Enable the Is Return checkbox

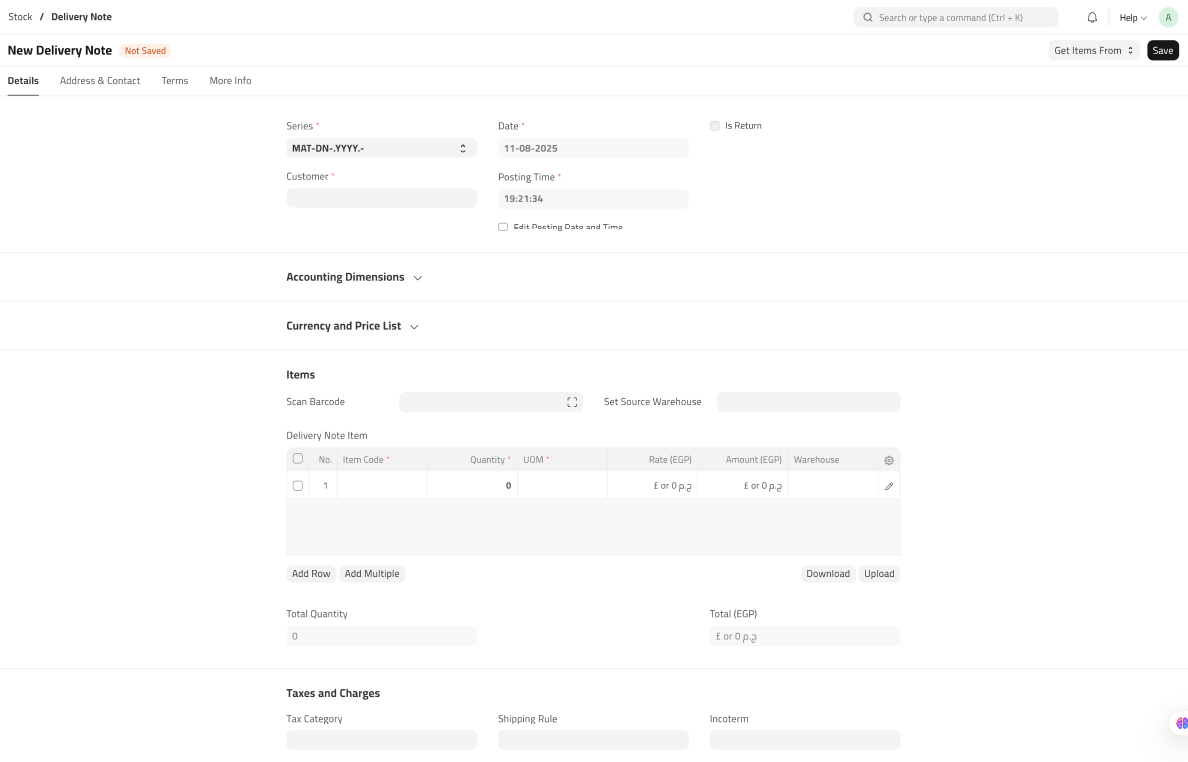point(715,126)
